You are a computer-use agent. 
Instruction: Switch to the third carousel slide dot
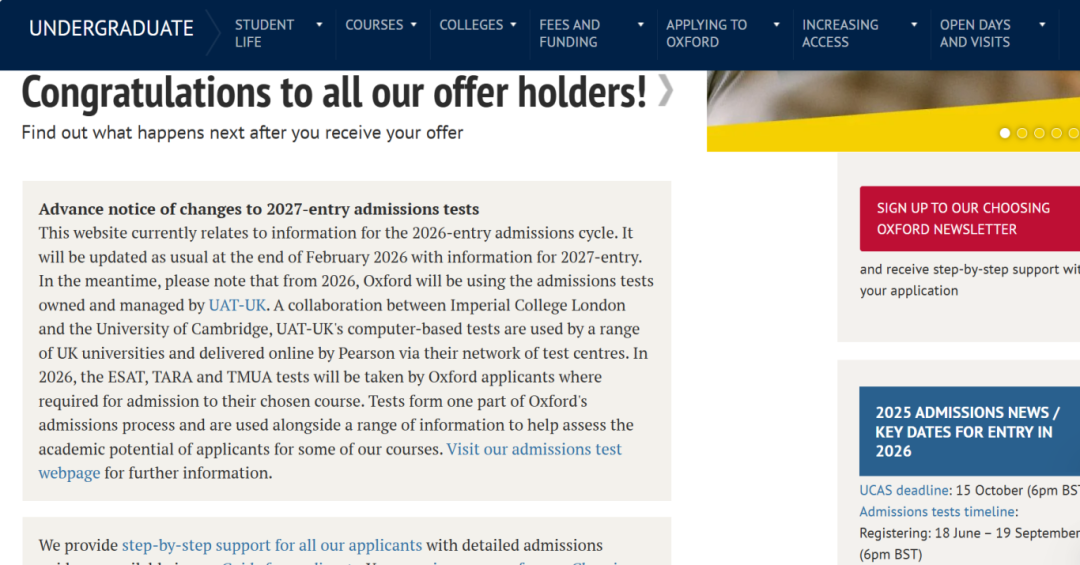(x=1039, y=133)
